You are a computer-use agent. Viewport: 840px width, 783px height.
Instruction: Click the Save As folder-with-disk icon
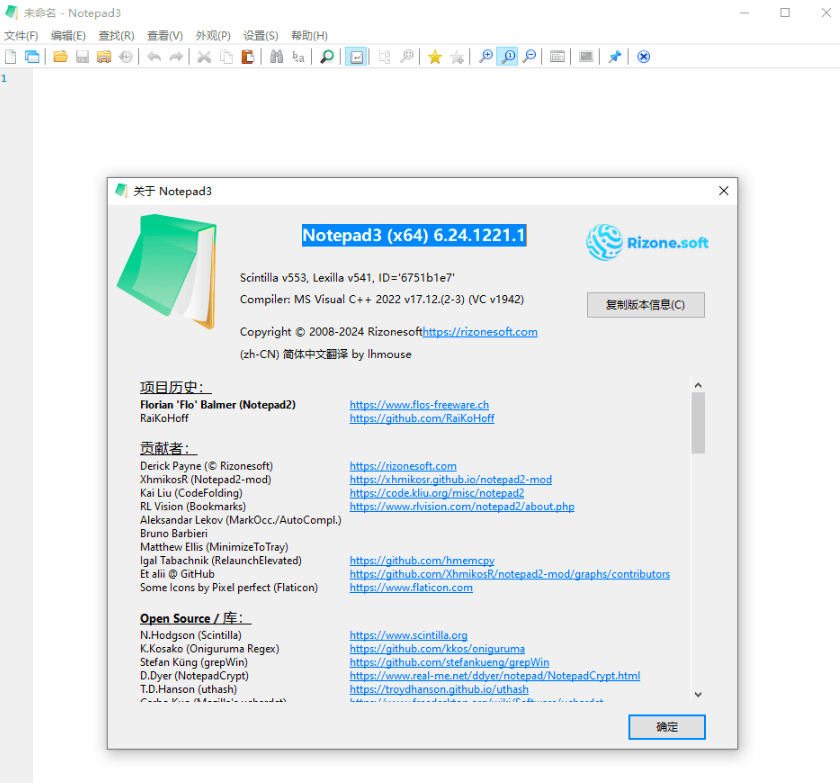pos(104,57)
